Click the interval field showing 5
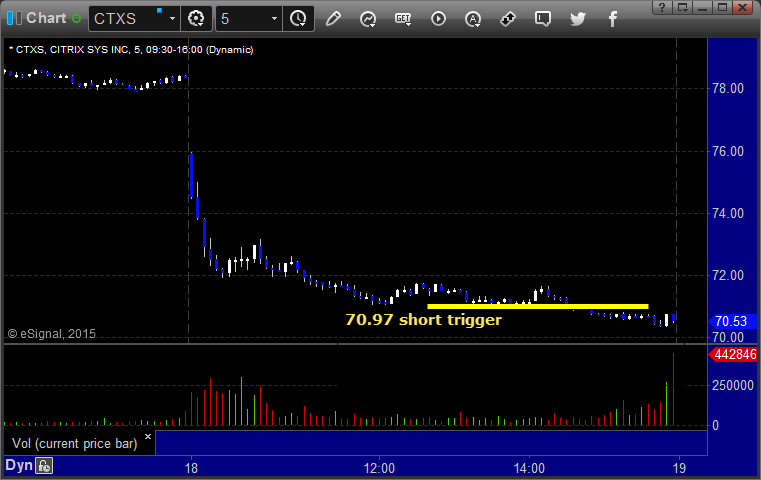Viewport: 761px width, 480px height. [243, 19]
